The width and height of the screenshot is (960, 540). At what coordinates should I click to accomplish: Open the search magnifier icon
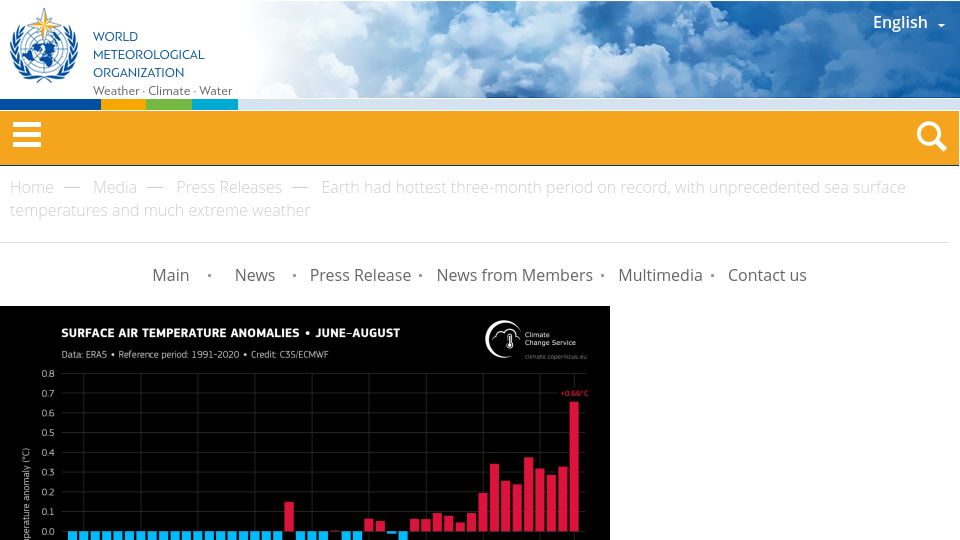(x=931, y=136)
